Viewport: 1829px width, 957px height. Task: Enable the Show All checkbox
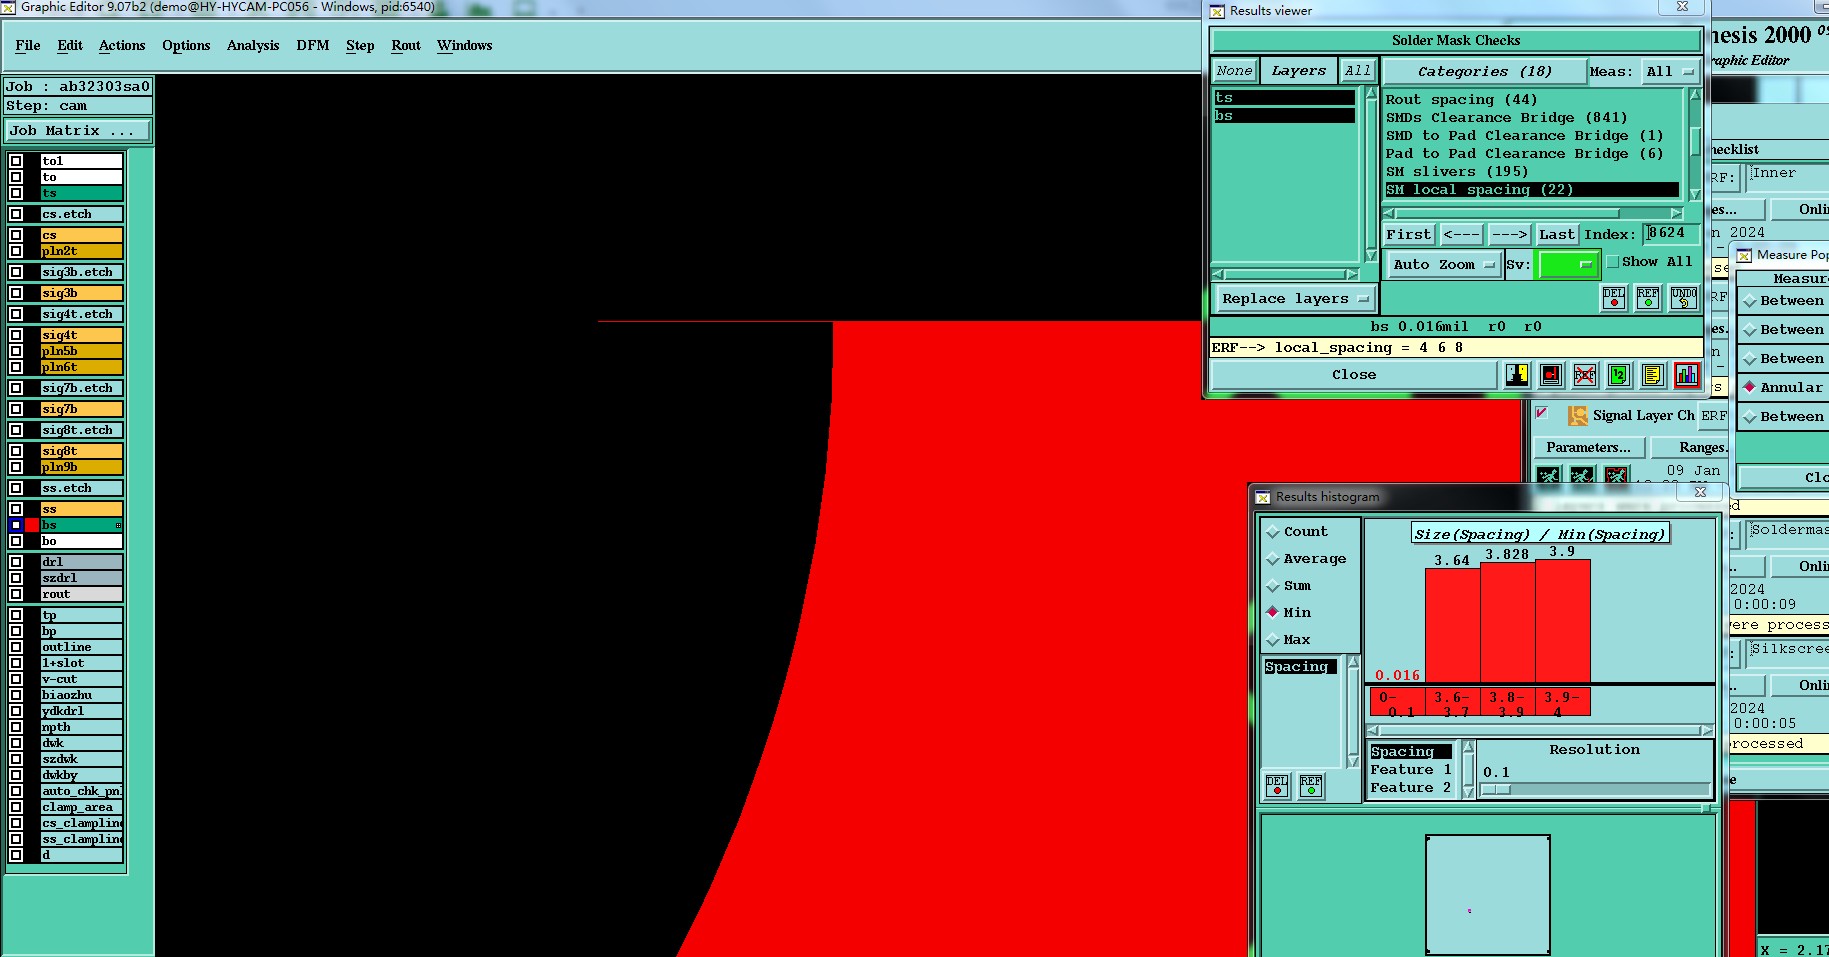coord(1612,262)
